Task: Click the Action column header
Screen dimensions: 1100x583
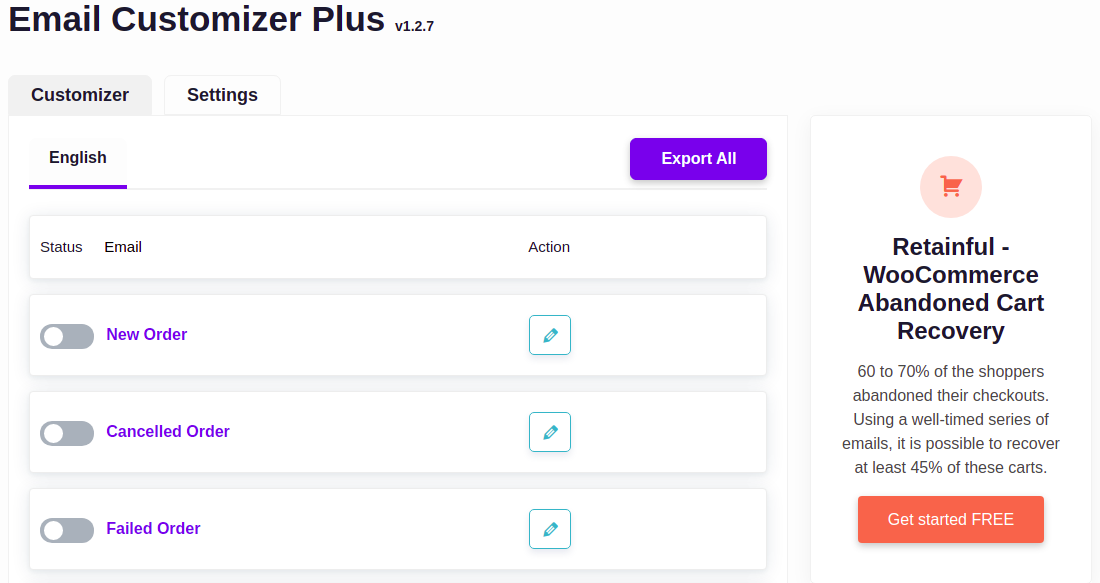Action: pyautogui.click(x=549, y=247)
